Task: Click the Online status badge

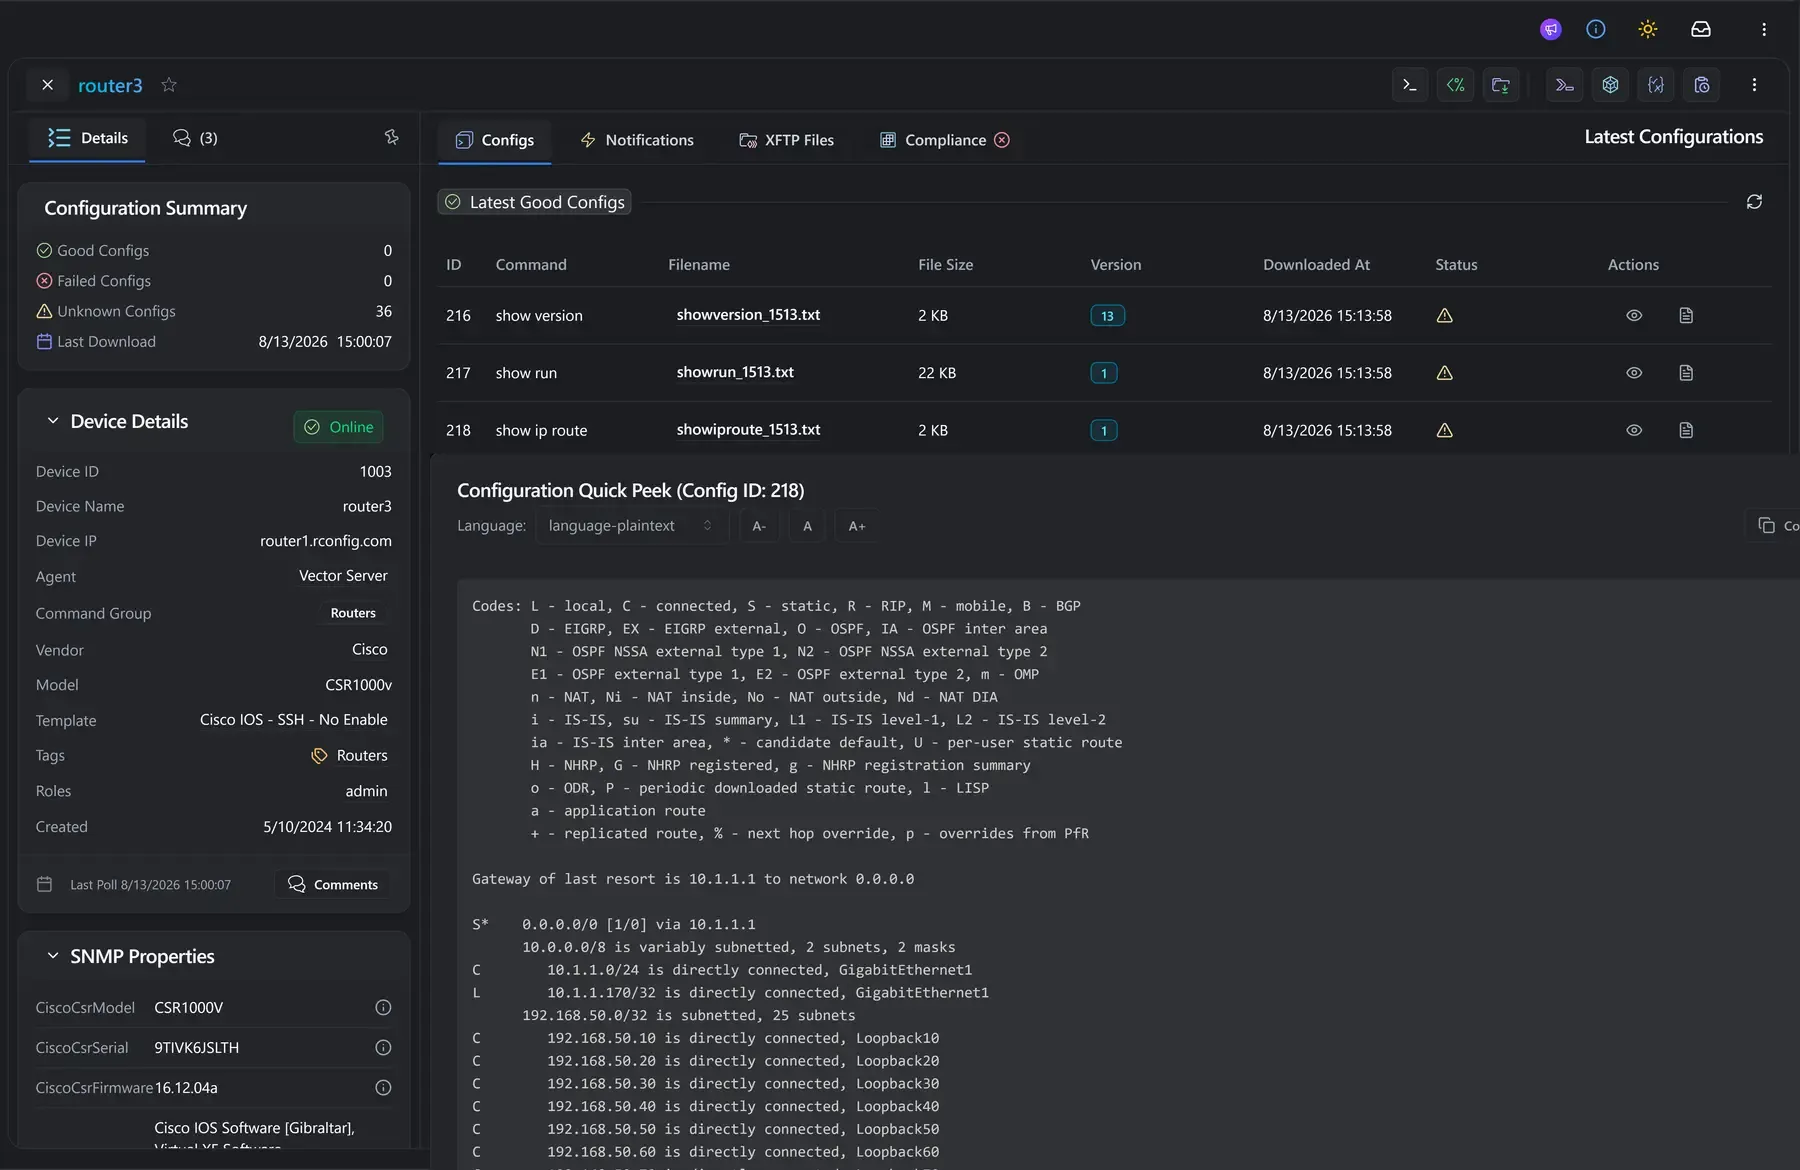Action: pyautogui.click(x=338, y=427)
